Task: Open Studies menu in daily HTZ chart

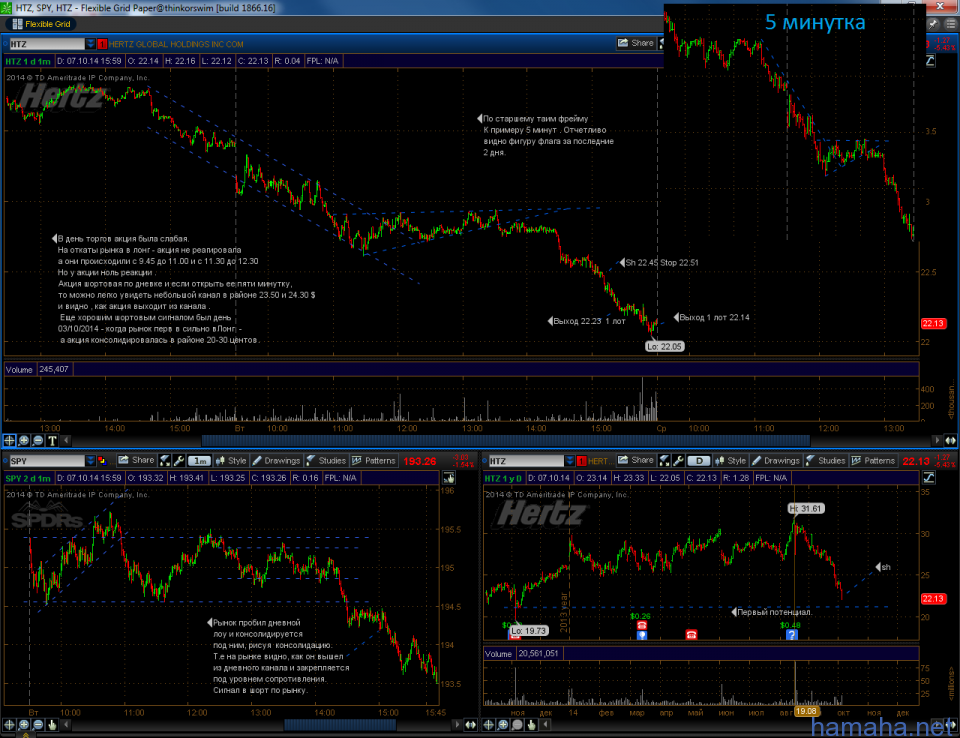Action: [826, 461]
